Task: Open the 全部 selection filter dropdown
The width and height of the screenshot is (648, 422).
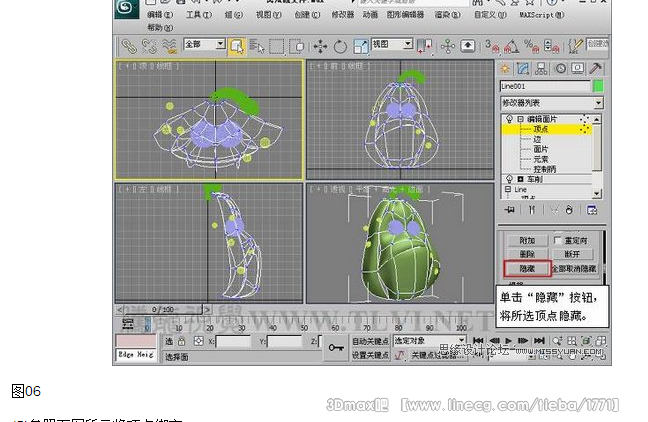Action: (204, 45)
